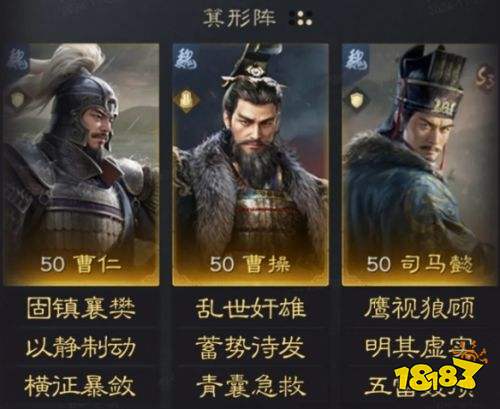Select the 乱世奸雄 skill
Image resolution: width=500 pixels, height=409 pixels.
pyautogui.click(x=250, y=308)
